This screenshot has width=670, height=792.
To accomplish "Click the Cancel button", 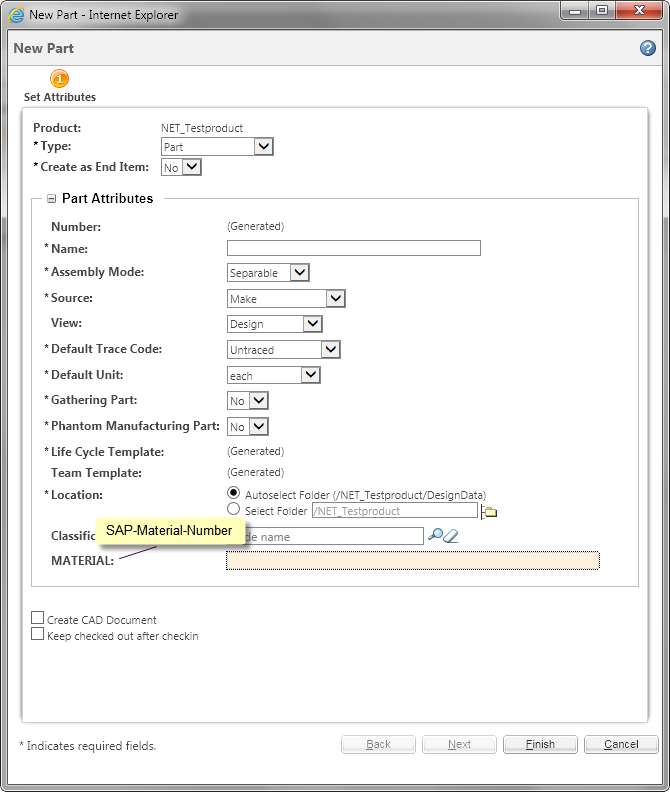I will (x=621, y=744).
